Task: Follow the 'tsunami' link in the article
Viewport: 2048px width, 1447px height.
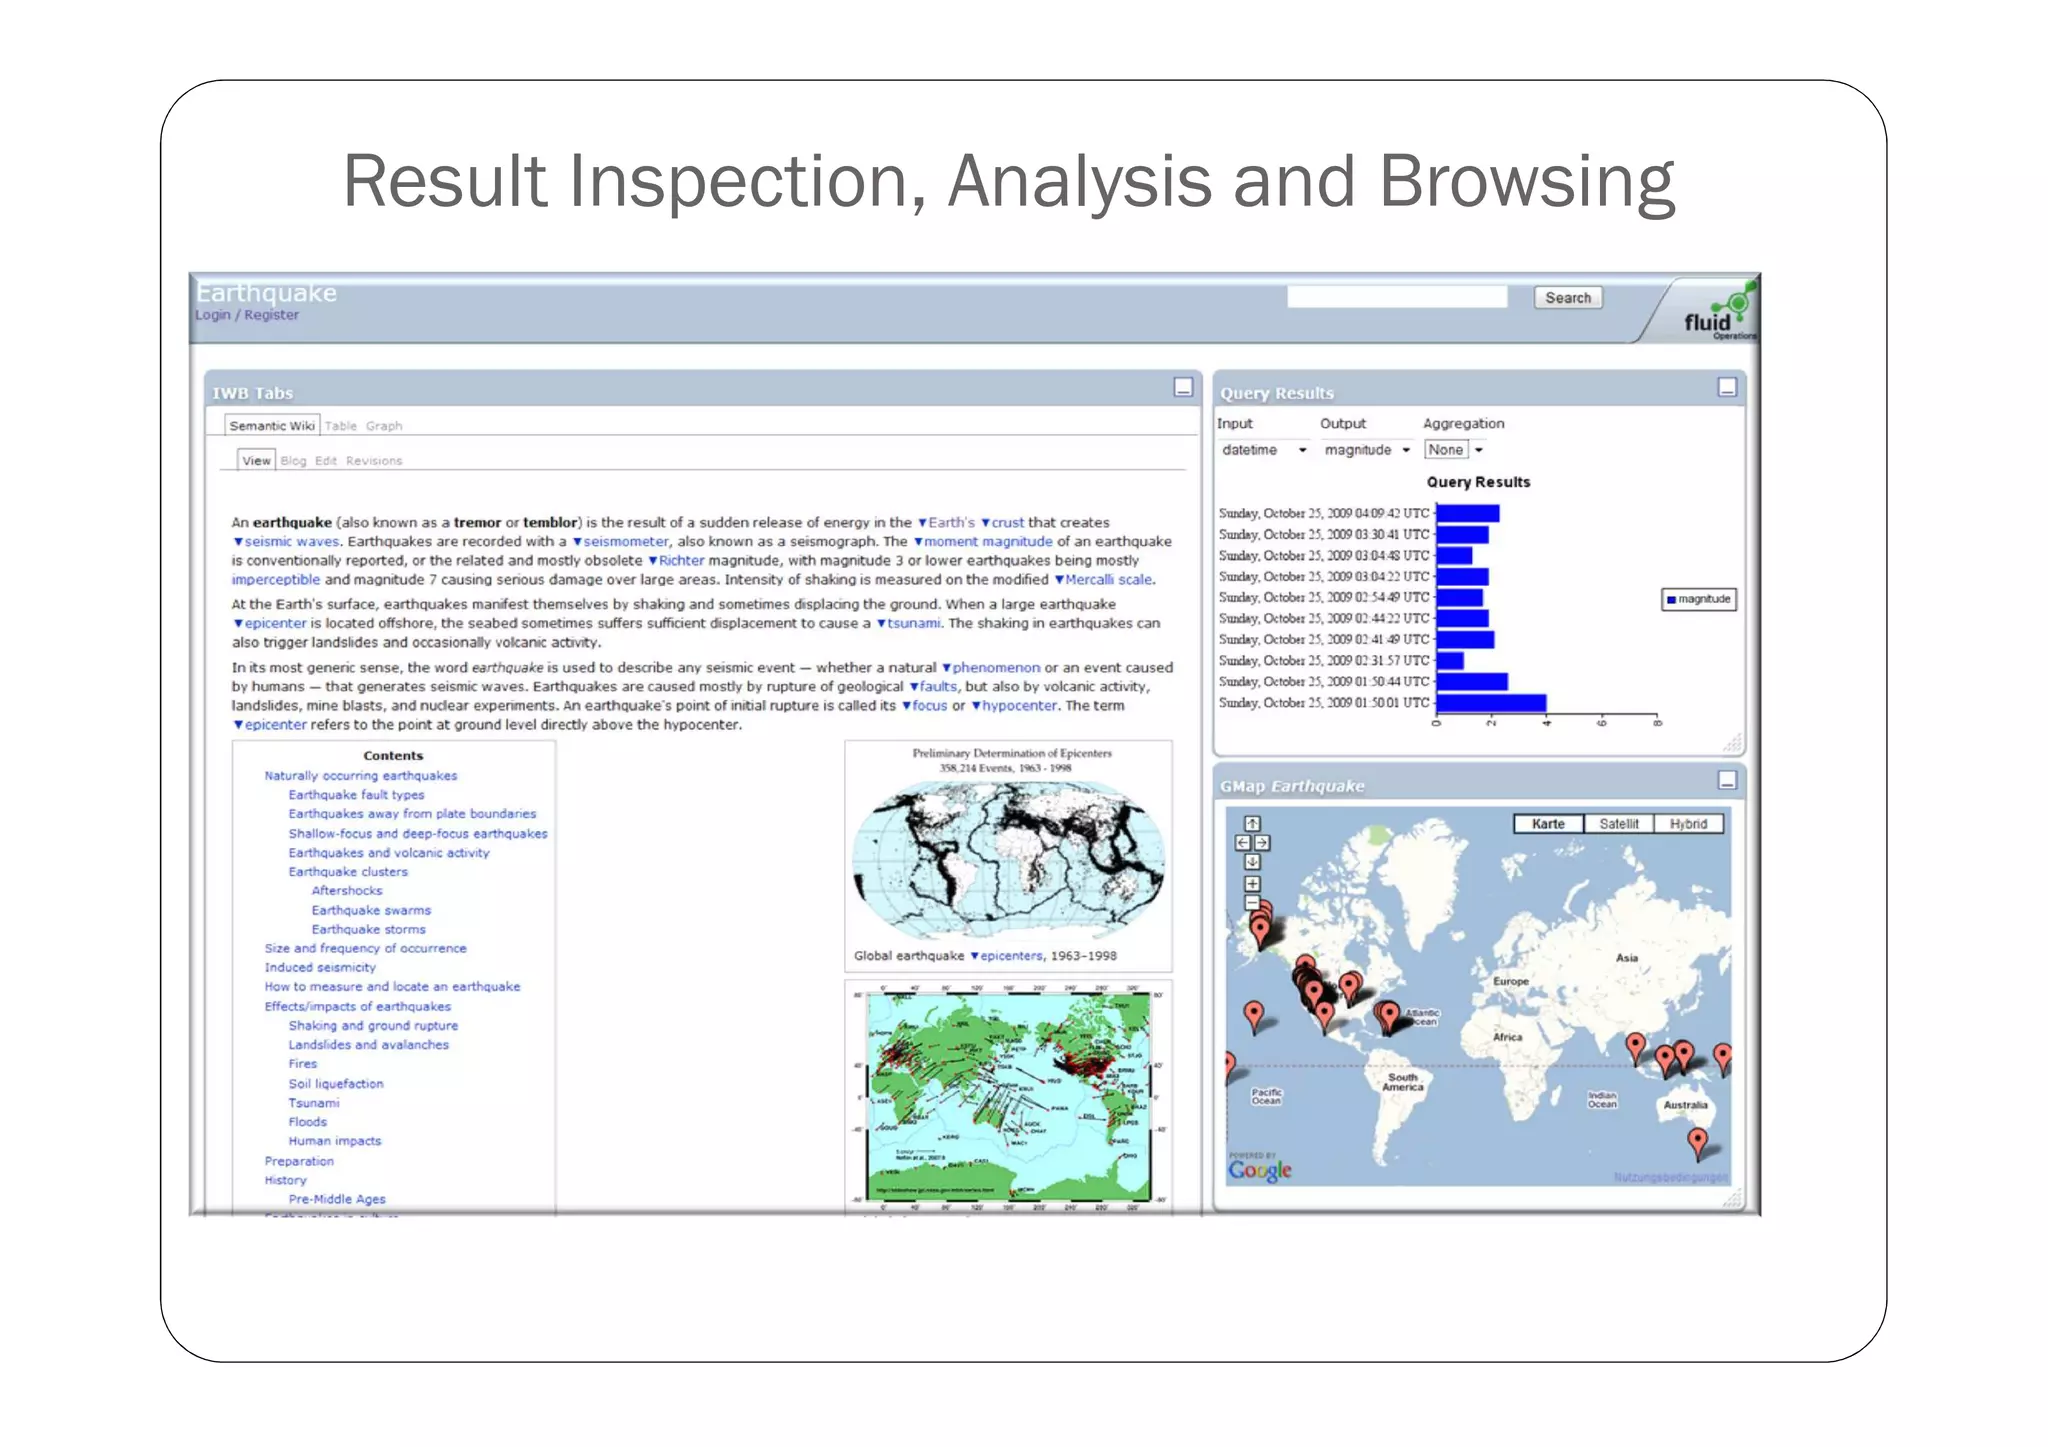Action: [910, 623]
